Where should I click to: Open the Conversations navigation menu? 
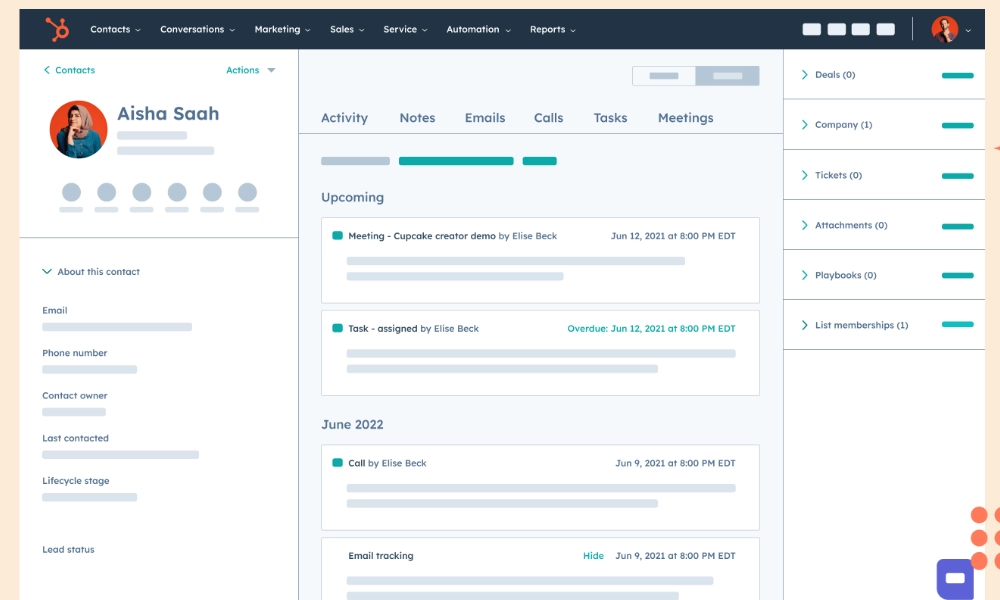point(198,29)
